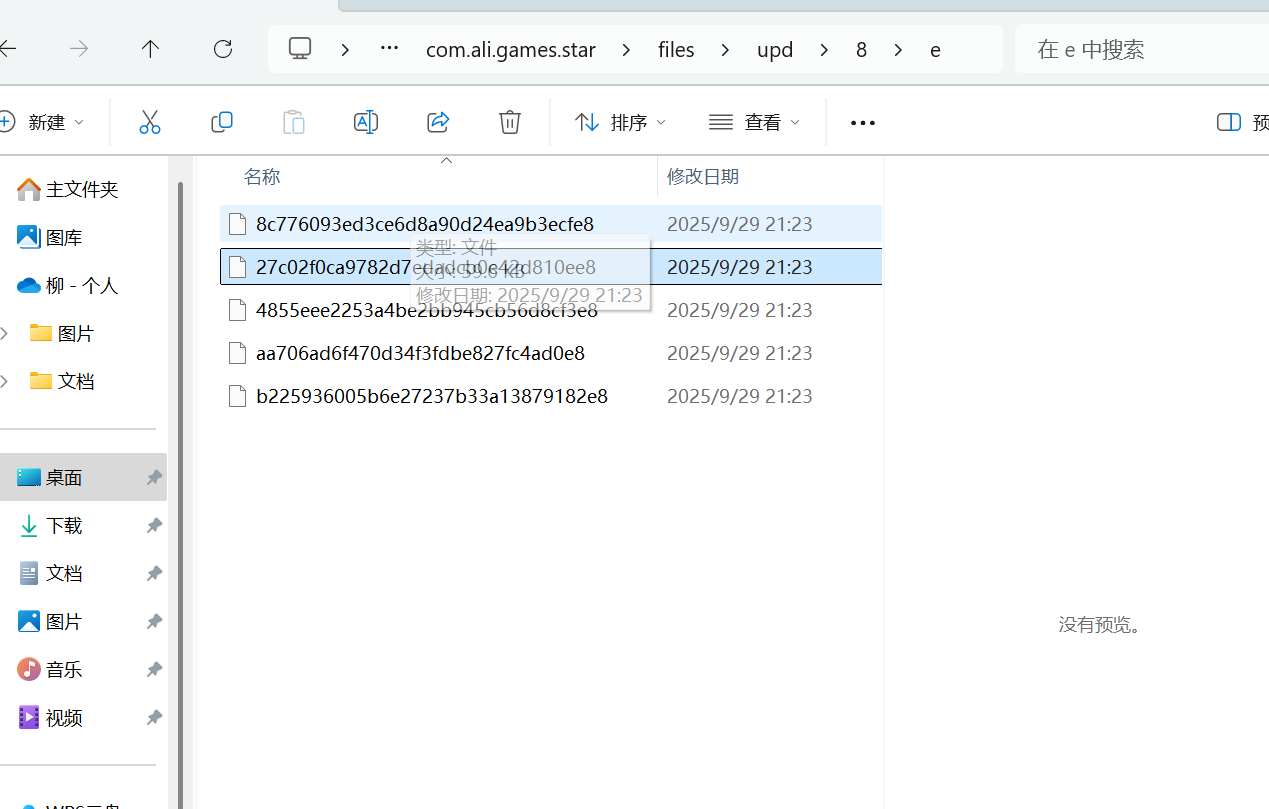The height and width of the screenshot is (809, 1269).
Task: Sort by the 修改日期 column header
Action: tap(703, 176)
